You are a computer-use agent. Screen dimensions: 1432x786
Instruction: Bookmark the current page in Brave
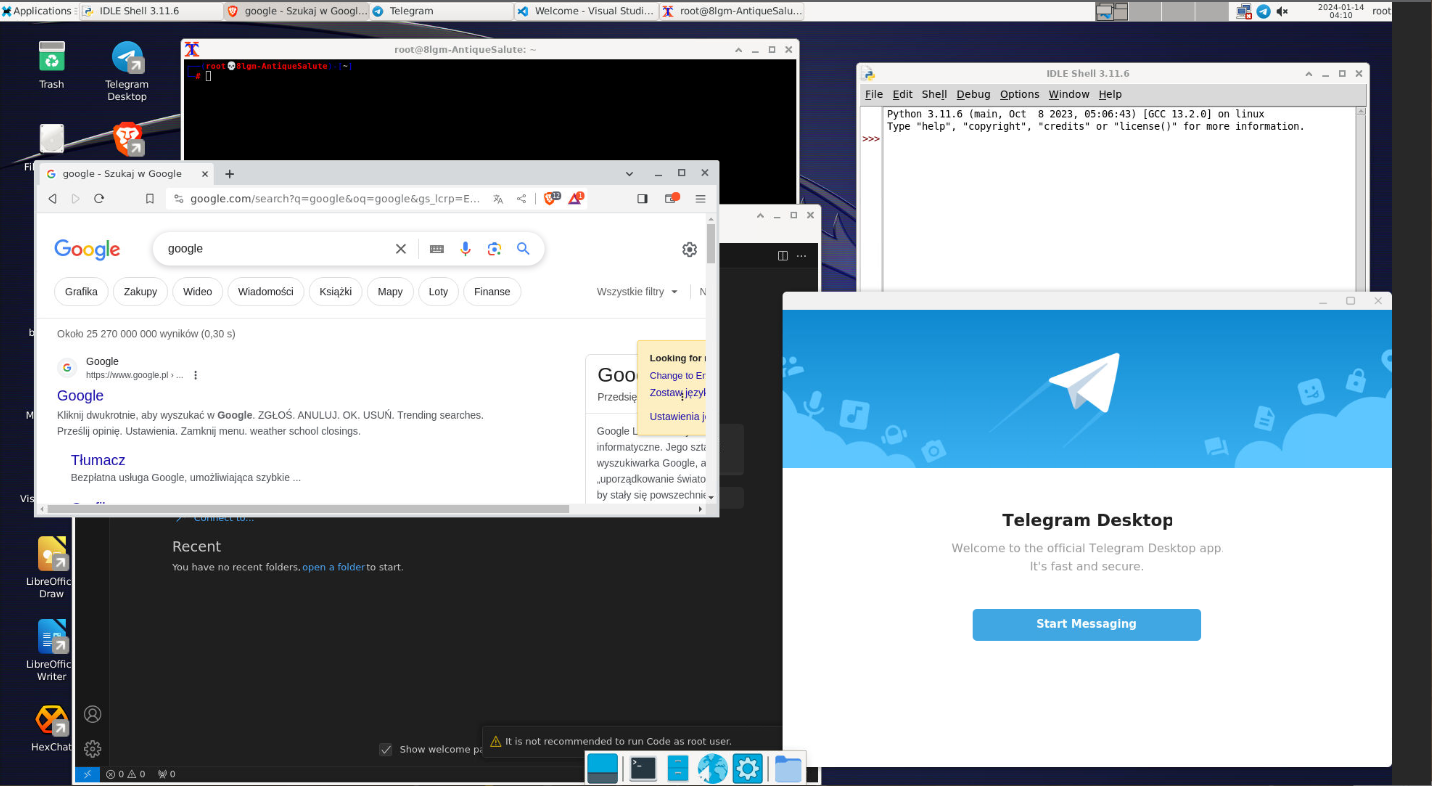150,199
